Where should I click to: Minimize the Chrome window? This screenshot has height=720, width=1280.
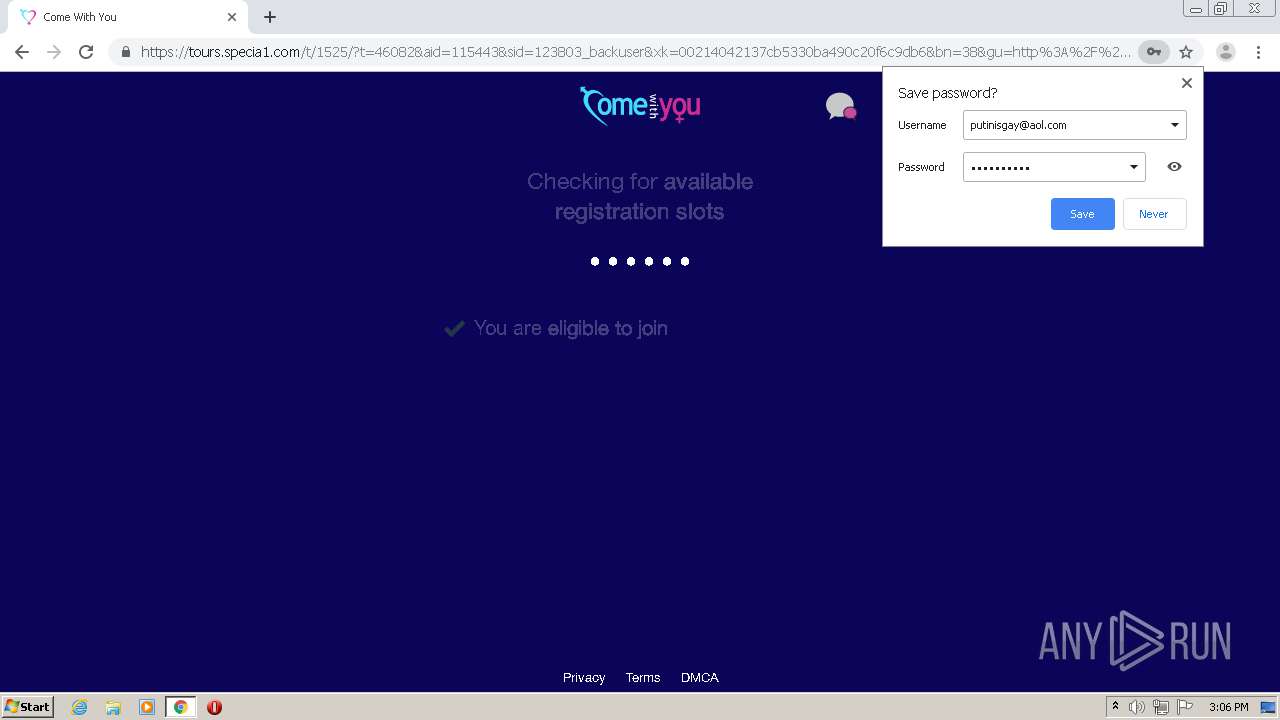(1195, 9)
